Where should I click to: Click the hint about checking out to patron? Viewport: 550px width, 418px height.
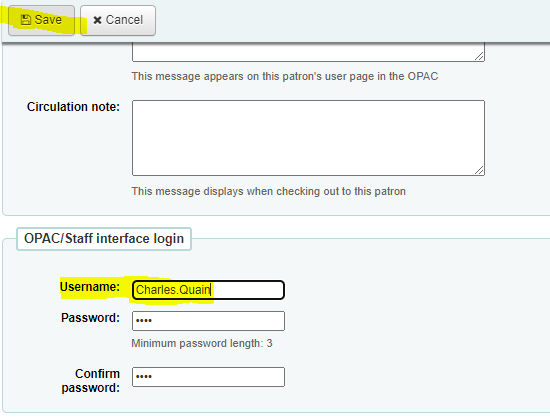click(x=269, y=191)
